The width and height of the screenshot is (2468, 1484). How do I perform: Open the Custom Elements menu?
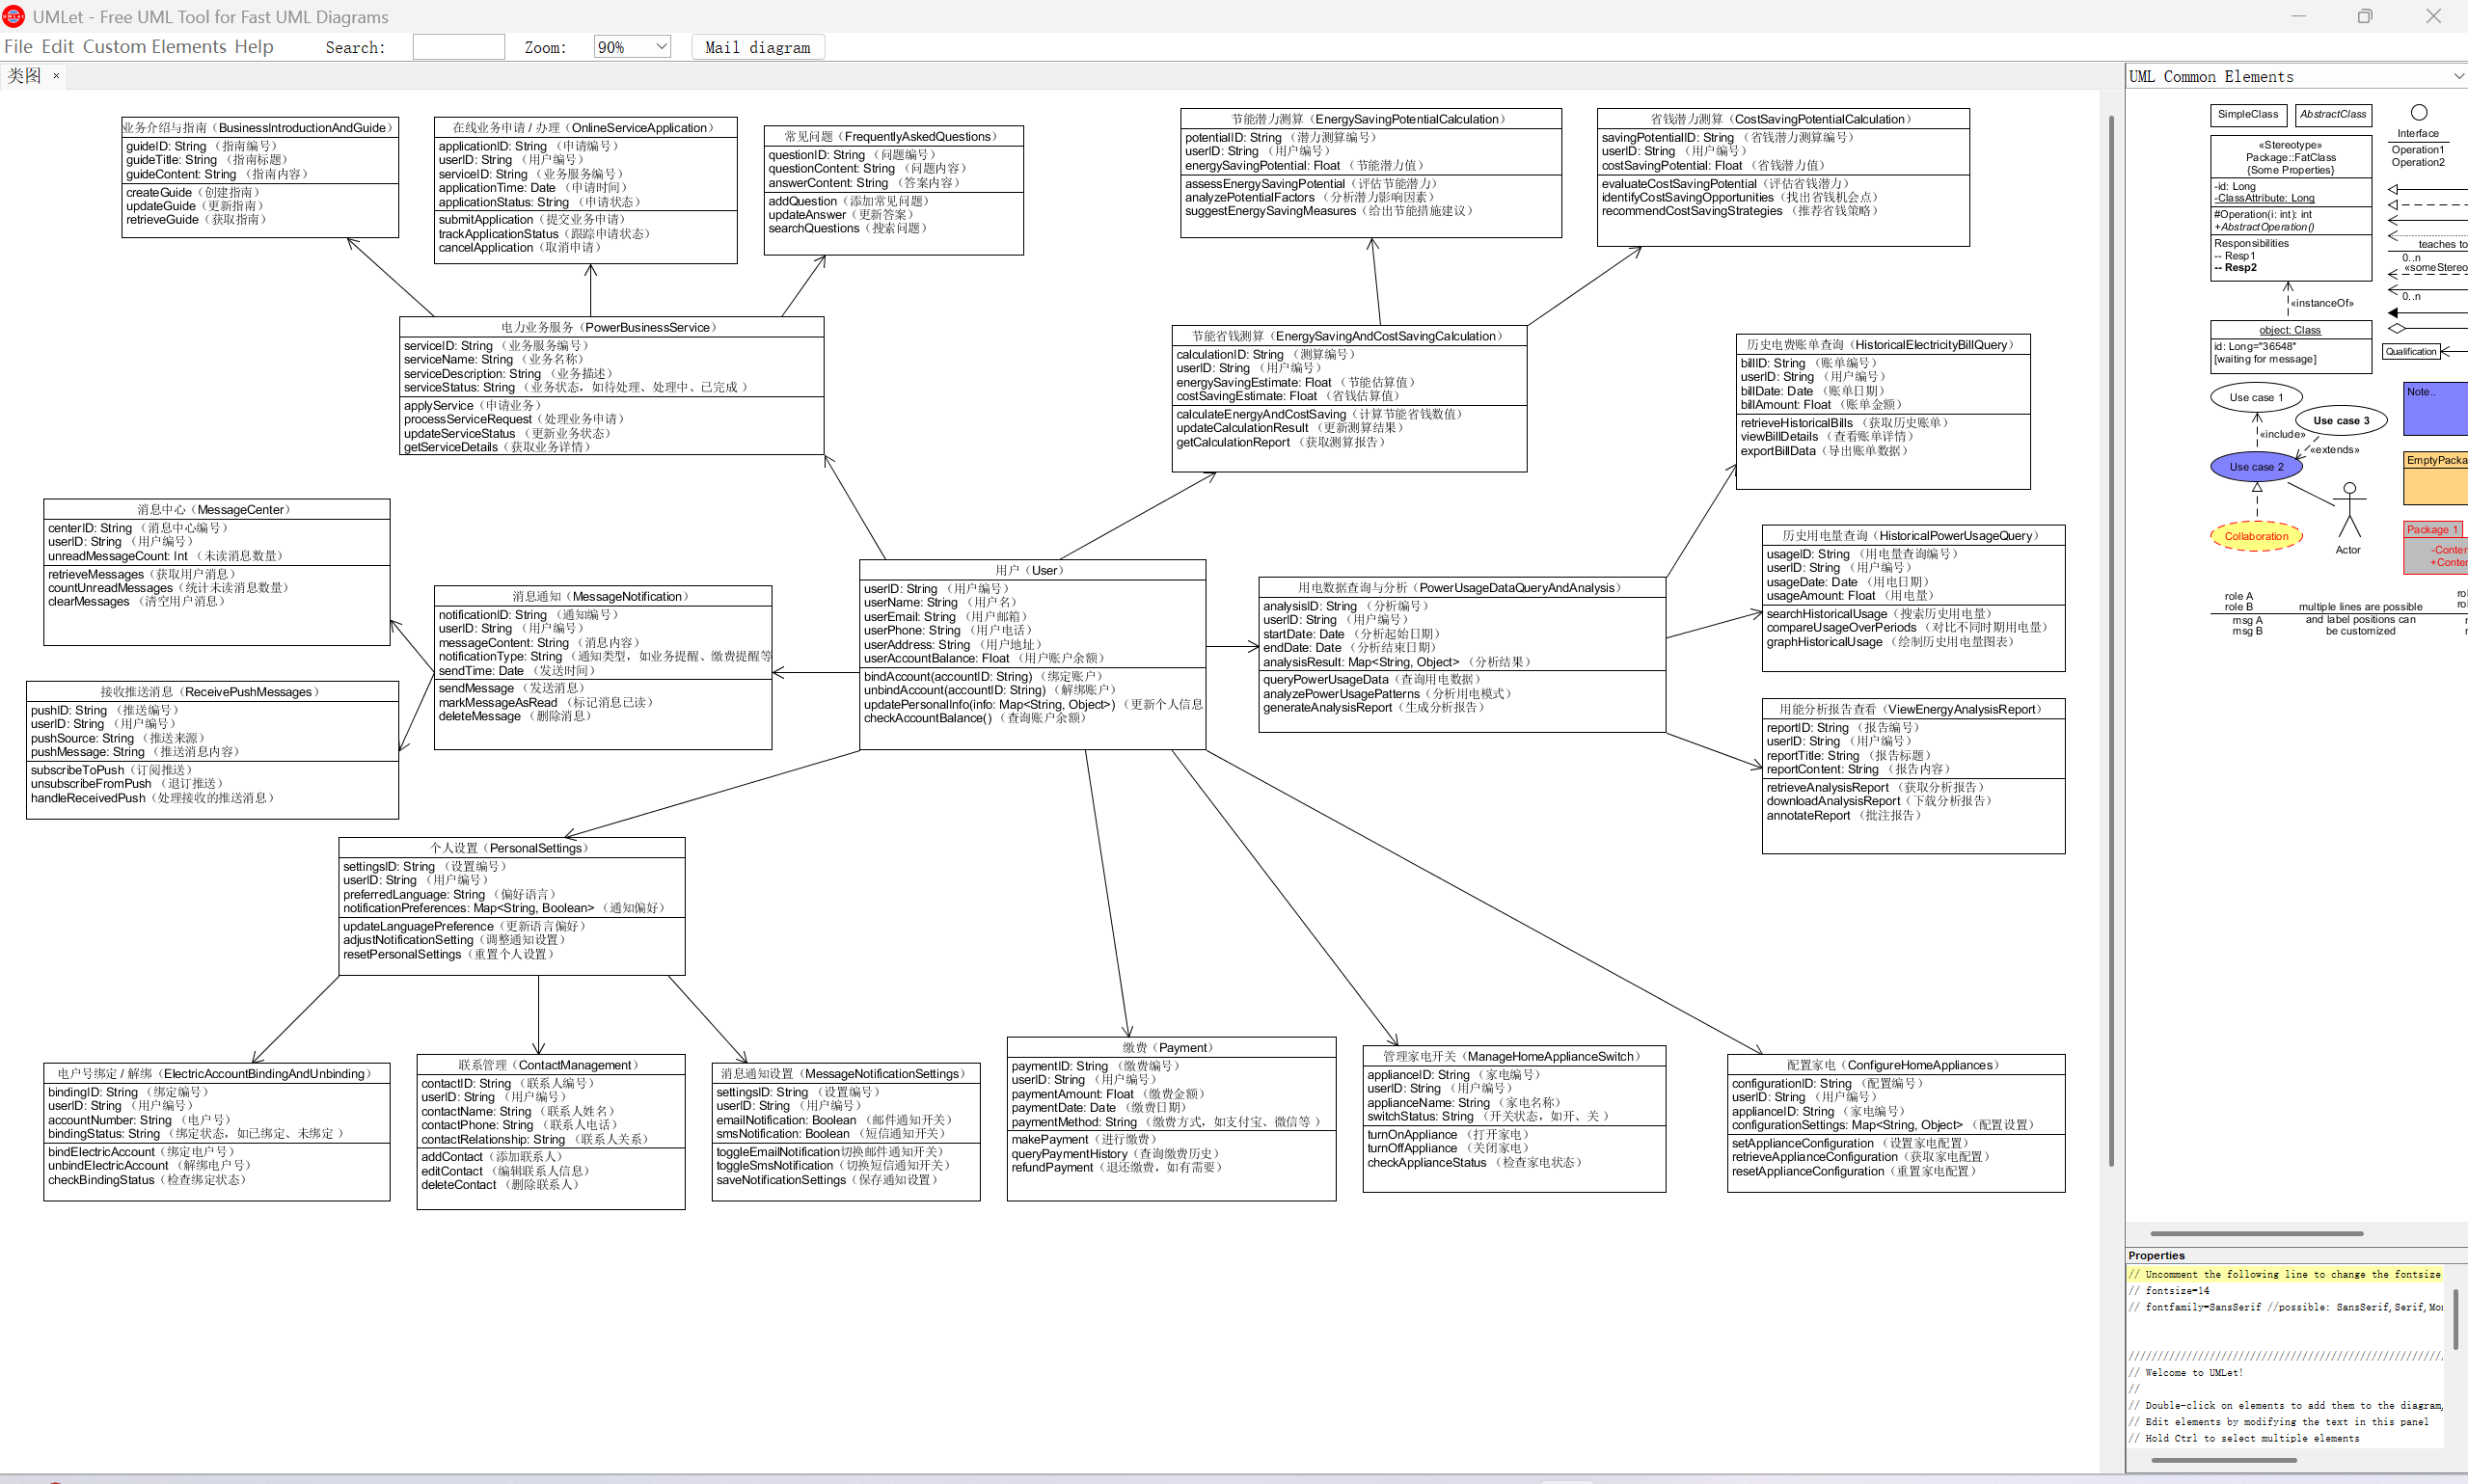(154, 47)
